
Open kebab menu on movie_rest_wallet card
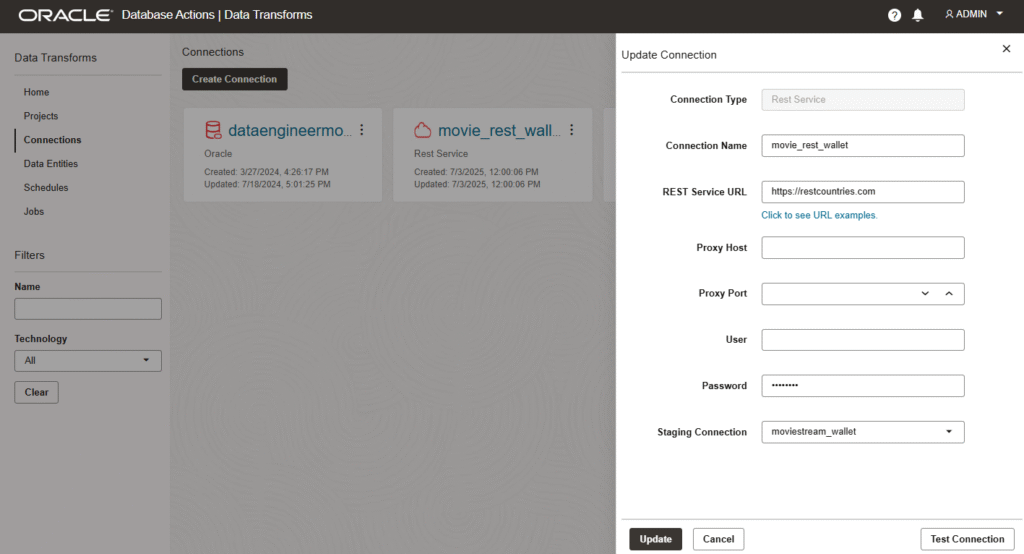pos(572,130)
